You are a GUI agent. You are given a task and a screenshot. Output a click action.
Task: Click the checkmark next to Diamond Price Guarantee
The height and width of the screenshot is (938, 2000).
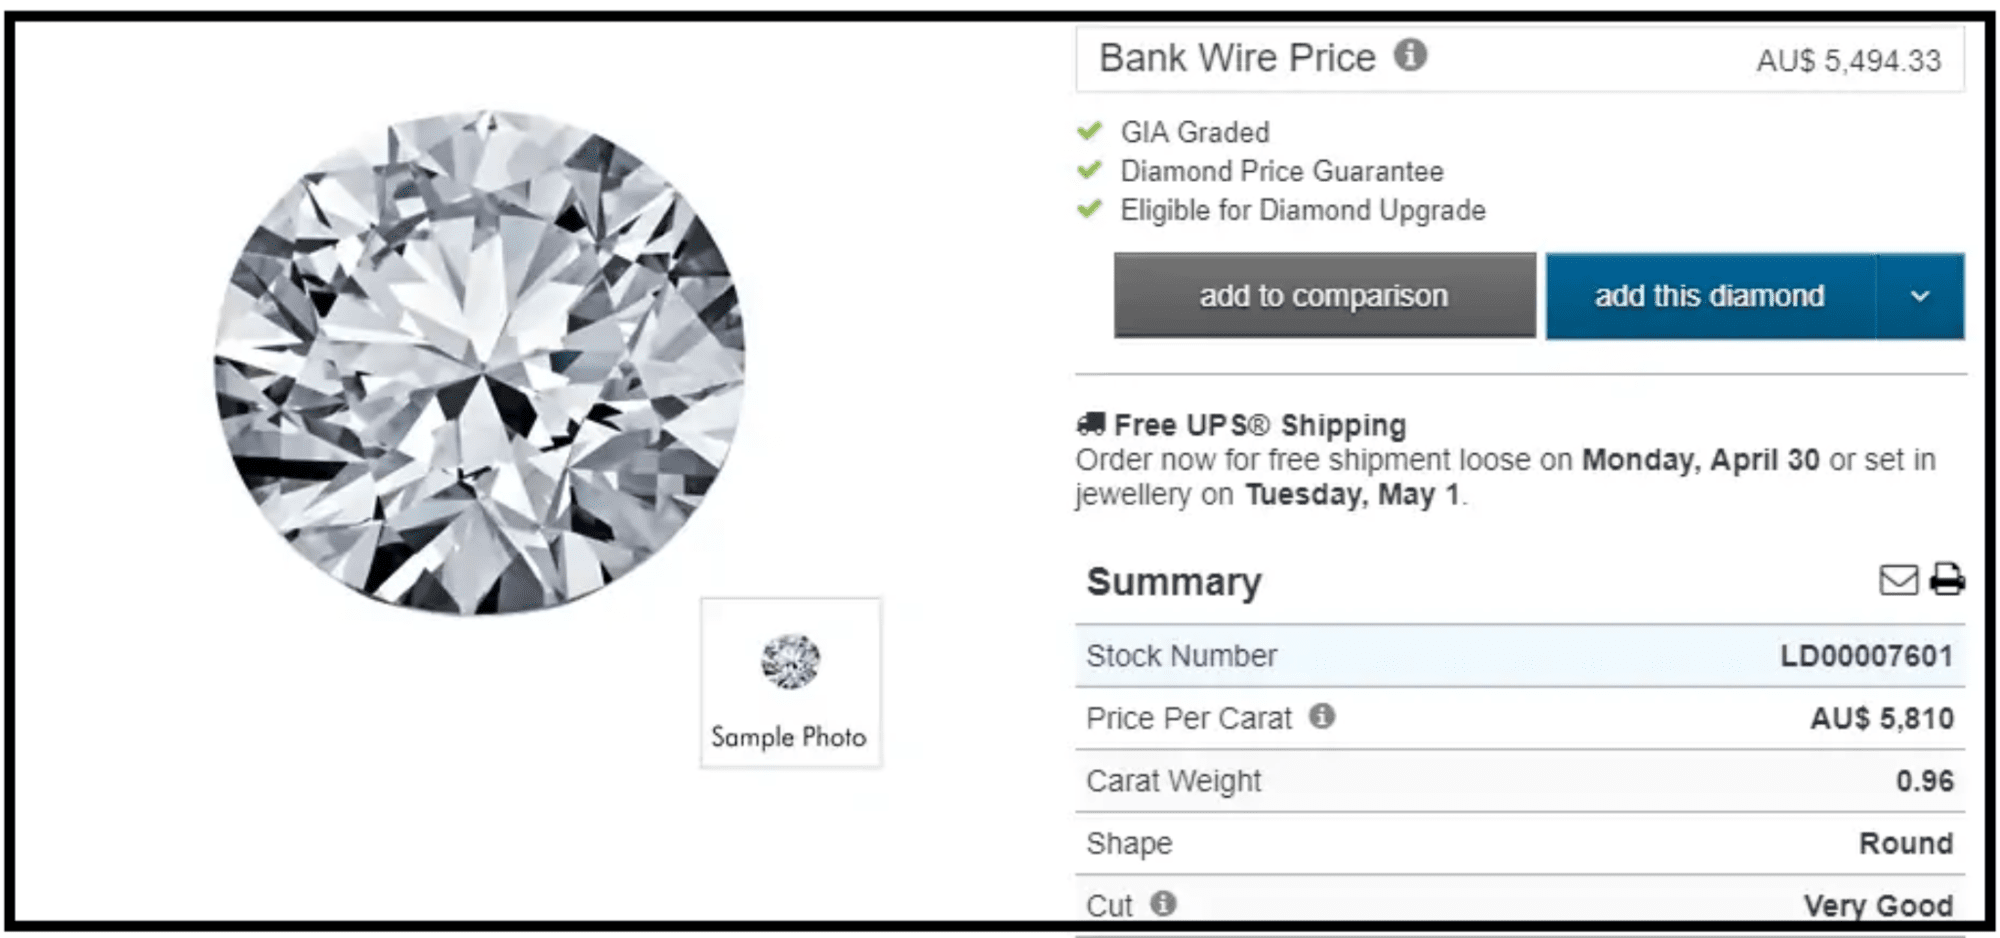[1088, 170]
